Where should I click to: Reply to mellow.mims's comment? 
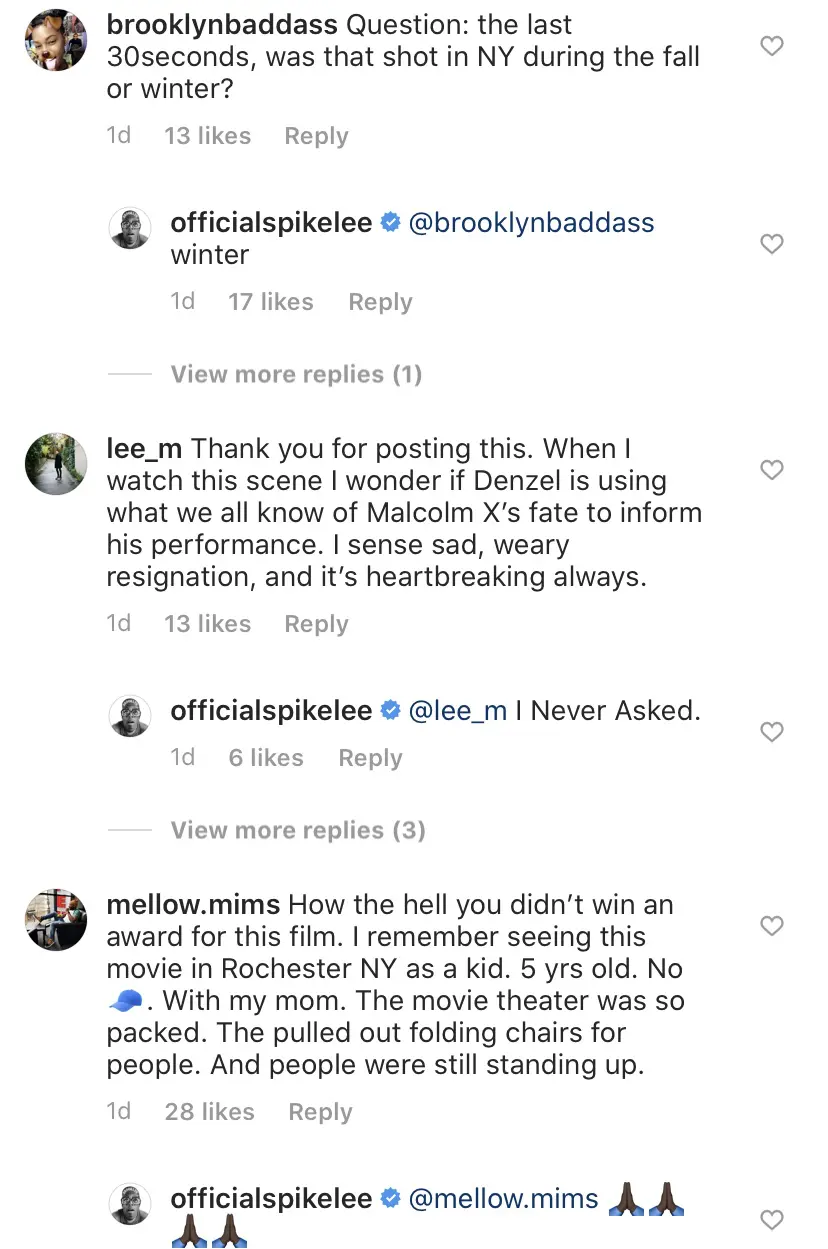(x=320, y=1112)
